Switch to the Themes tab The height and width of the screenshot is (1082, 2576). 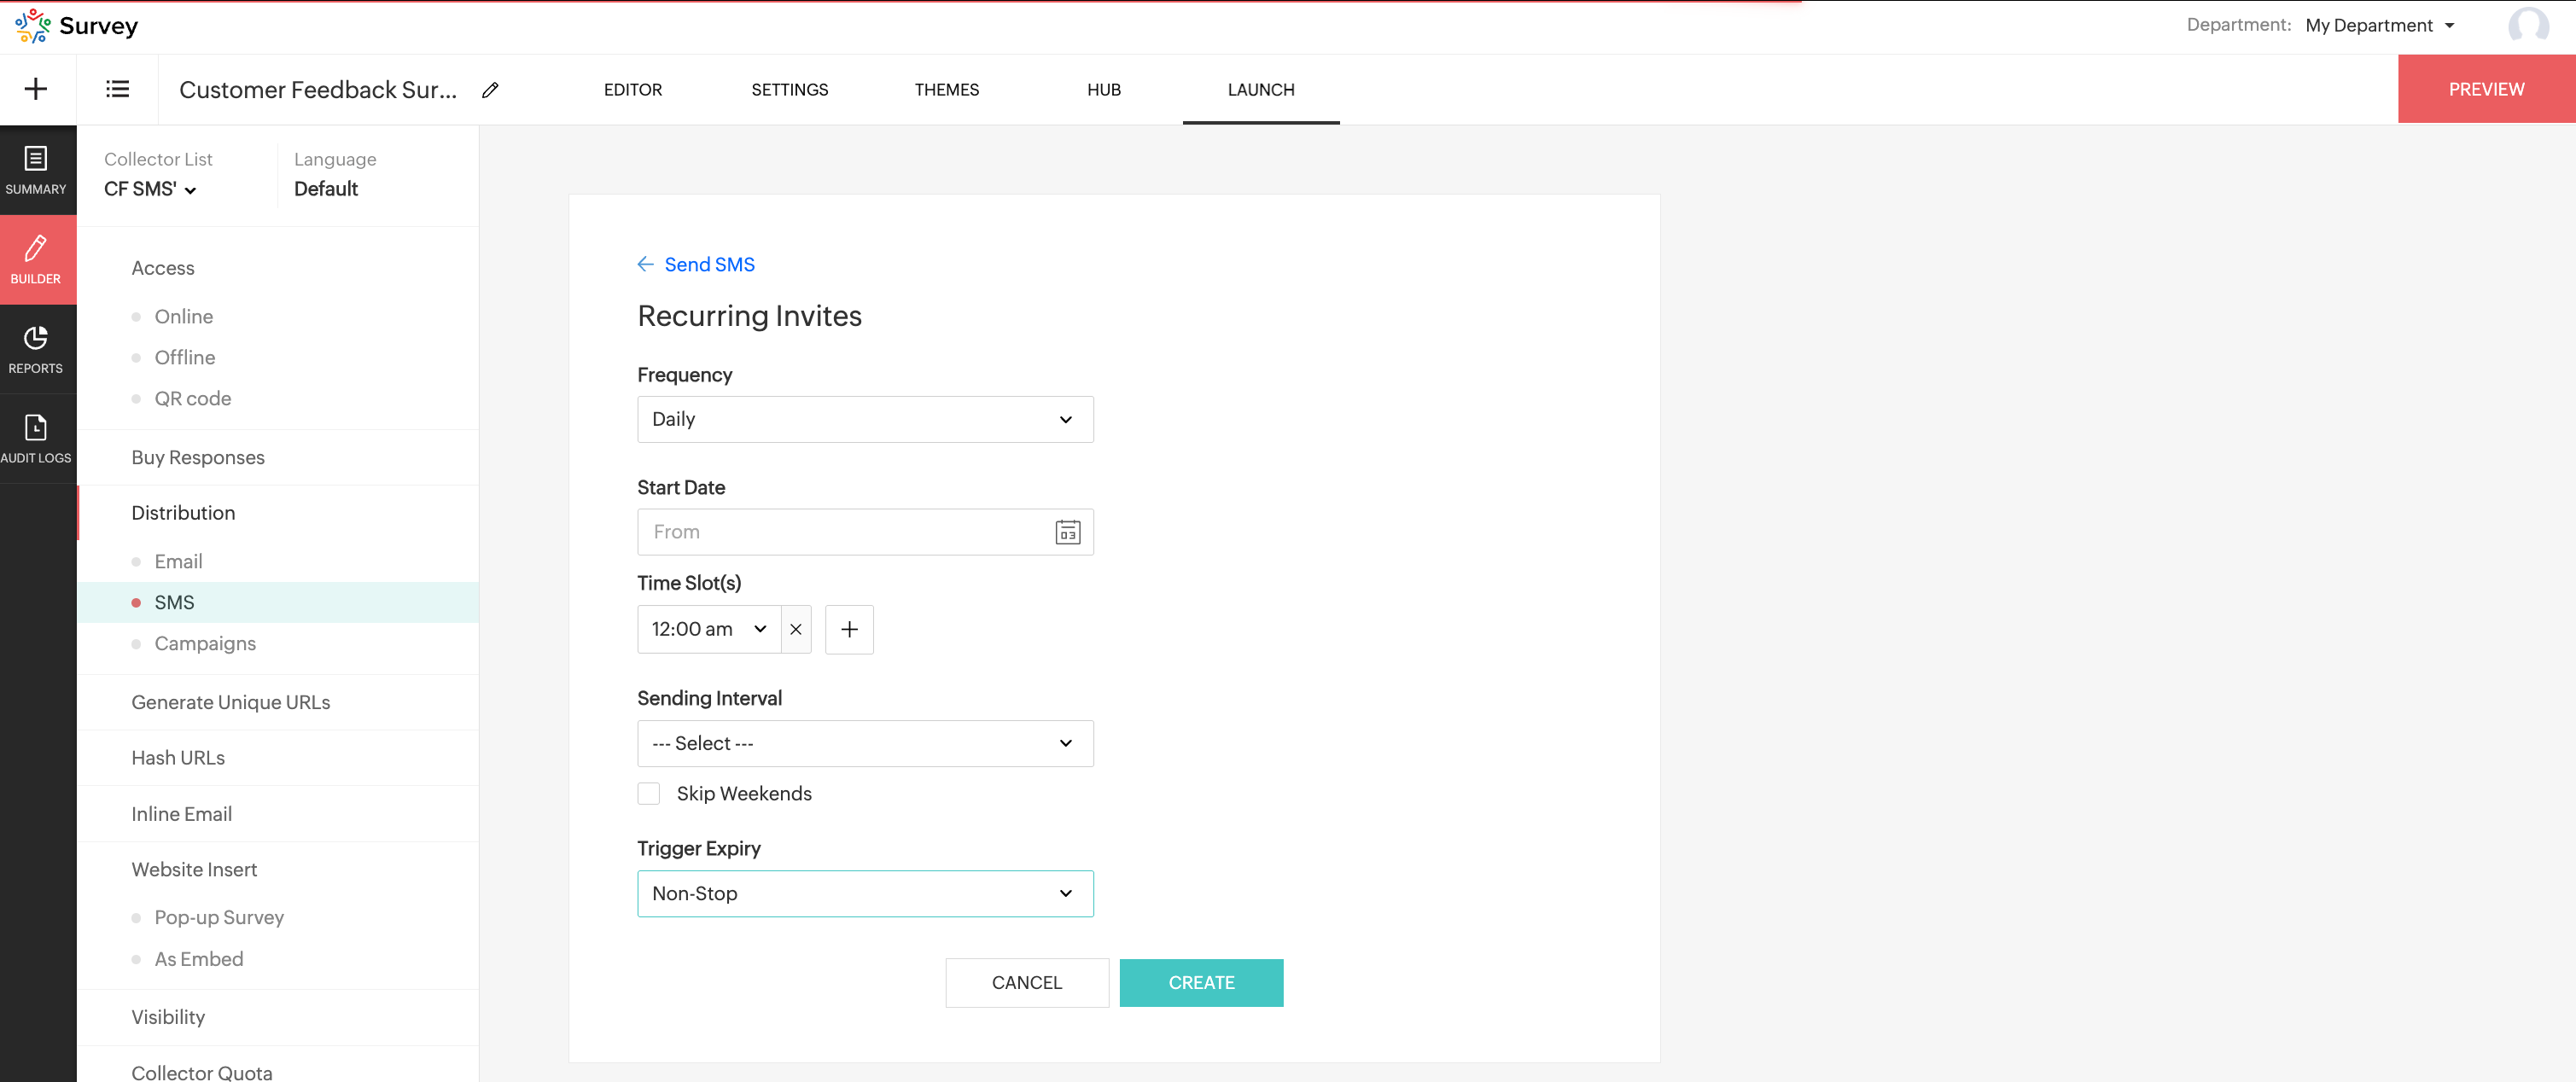click(x=946, y=90)
